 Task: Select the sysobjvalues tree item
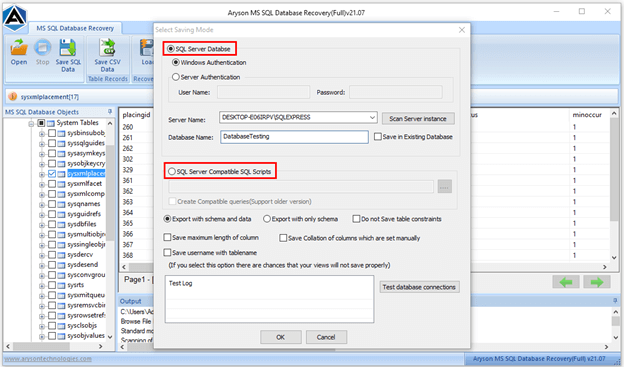click(x=86, y=336)
